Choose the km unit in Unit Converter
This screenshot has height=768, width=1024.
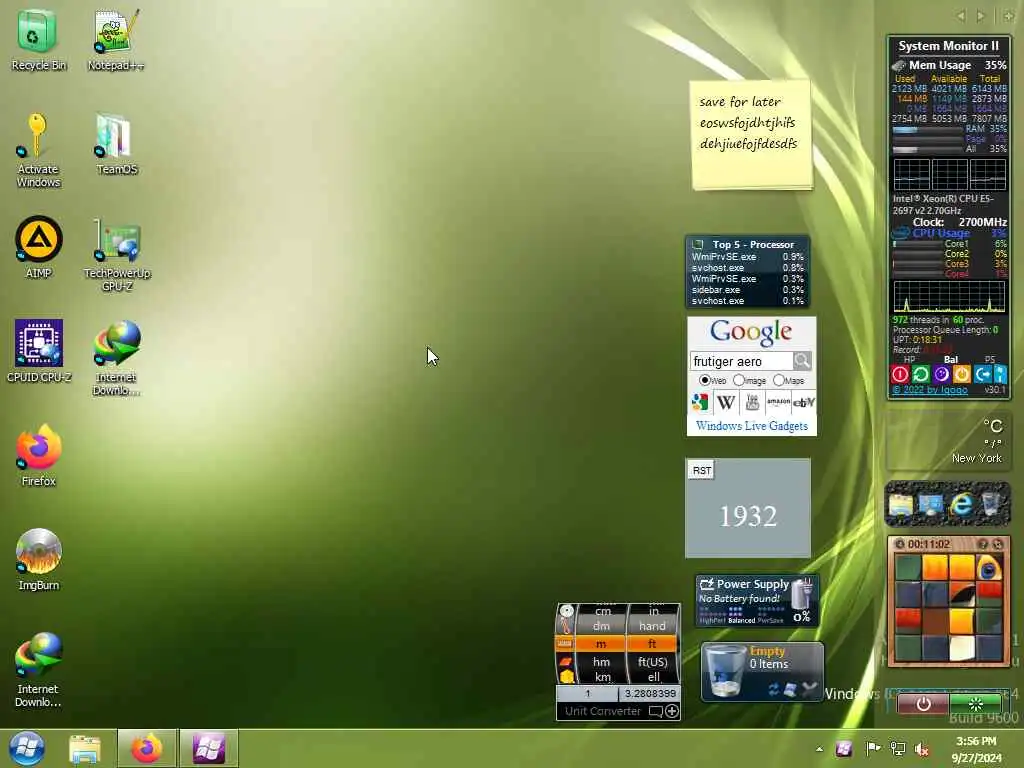(x=602, y=677)
